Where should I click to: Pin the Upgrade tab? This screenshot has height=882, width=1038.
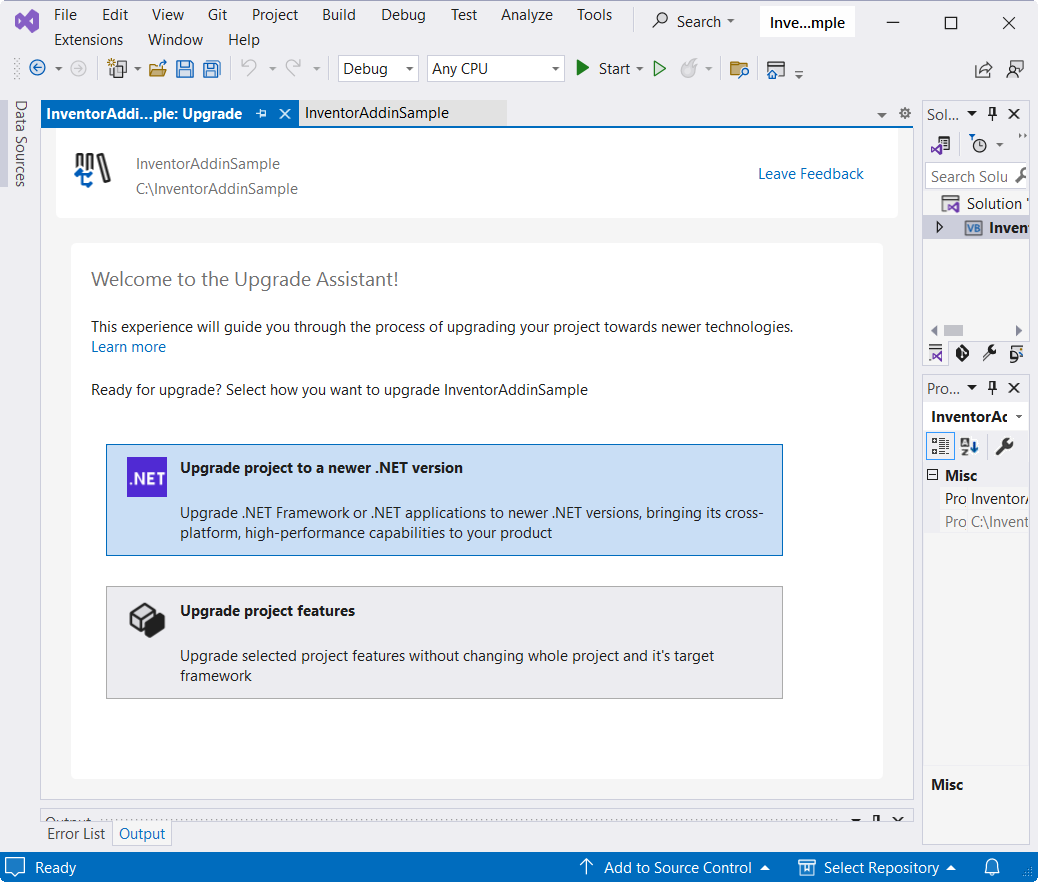point(261,114)
